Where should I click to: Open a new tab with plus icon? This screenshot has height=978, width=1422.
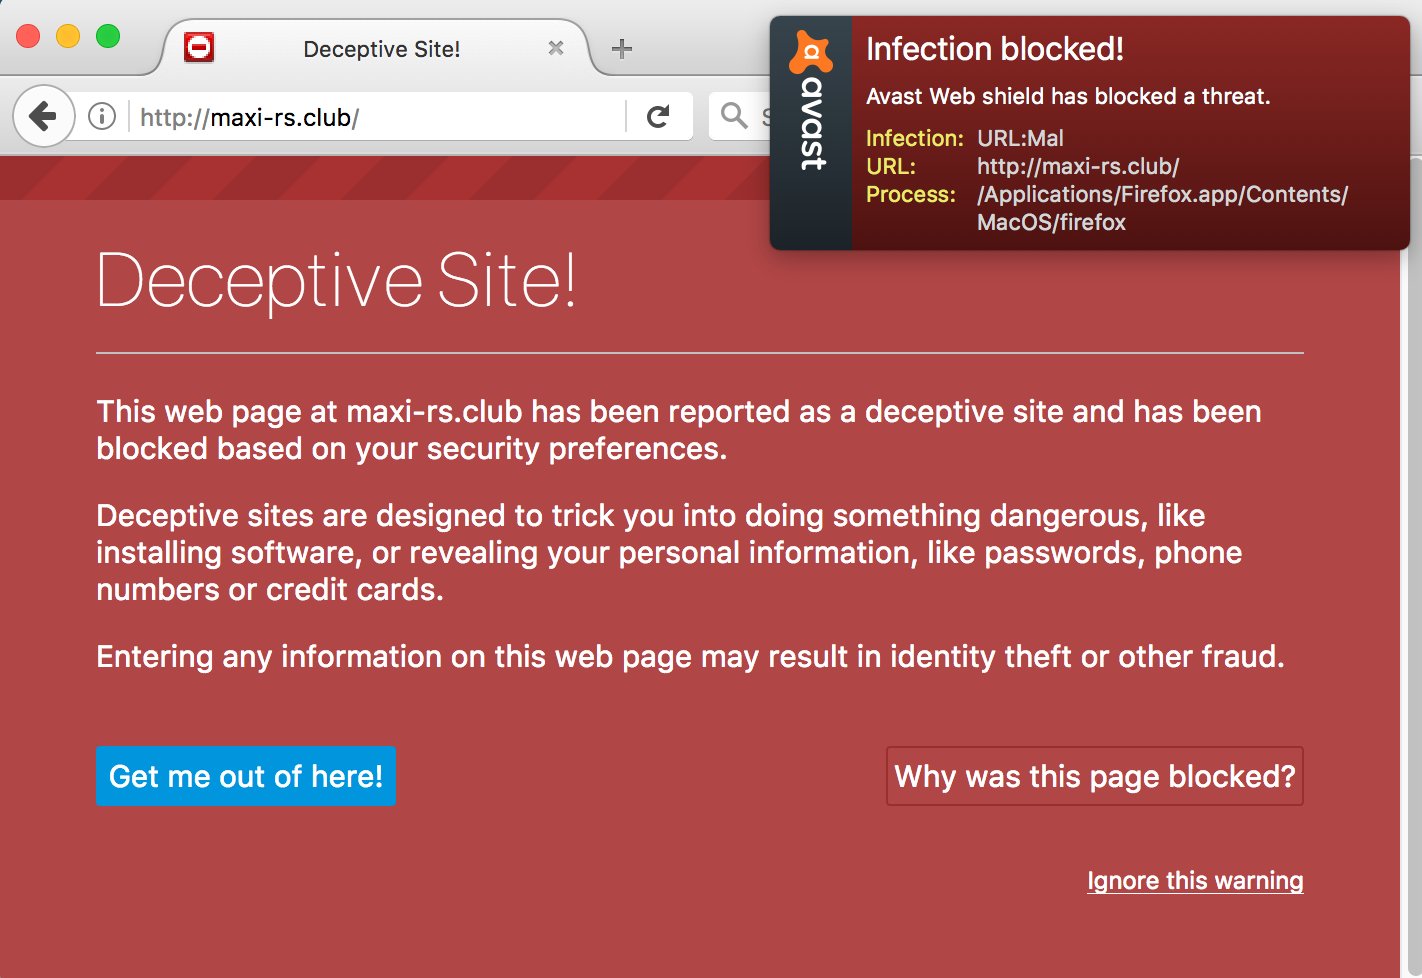(x=622, y=48)
